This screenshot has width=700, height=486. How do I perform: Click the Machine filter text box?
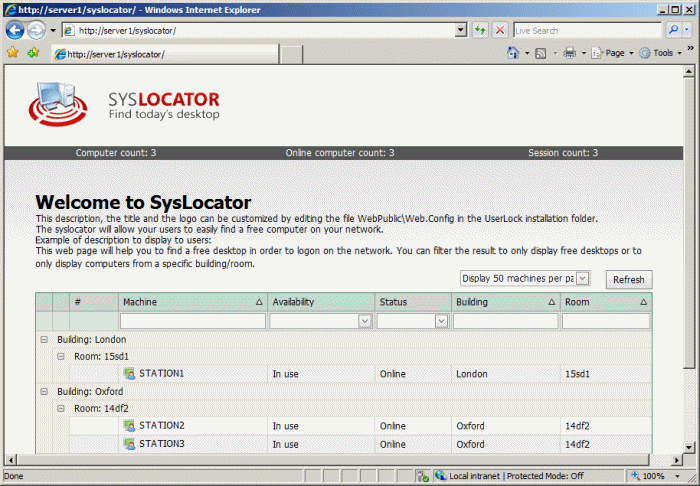192,321
